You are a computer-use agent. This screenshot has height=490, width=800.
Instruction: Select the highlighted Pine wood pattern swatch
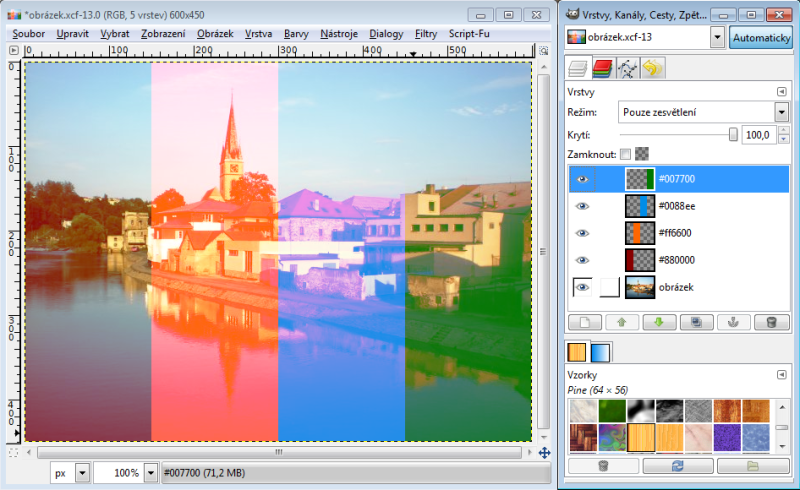coord(641,437)
